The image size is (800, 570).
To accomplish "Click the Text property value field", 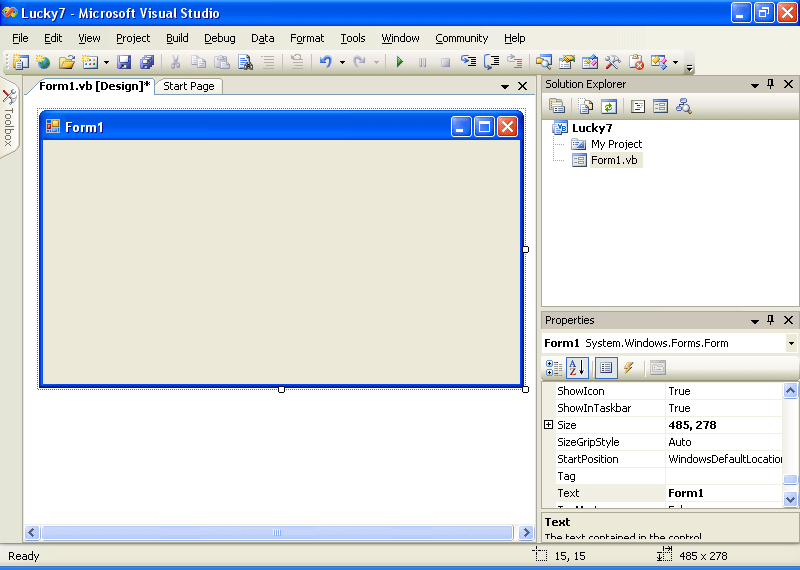I will pyautogui.click(x=722, y=493).
